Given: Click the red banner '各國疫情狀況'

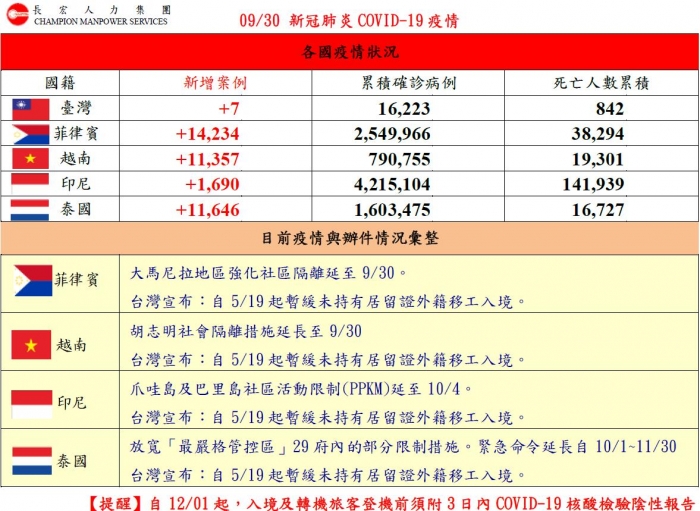Looking at the screenshot, I should pos(350,52).
